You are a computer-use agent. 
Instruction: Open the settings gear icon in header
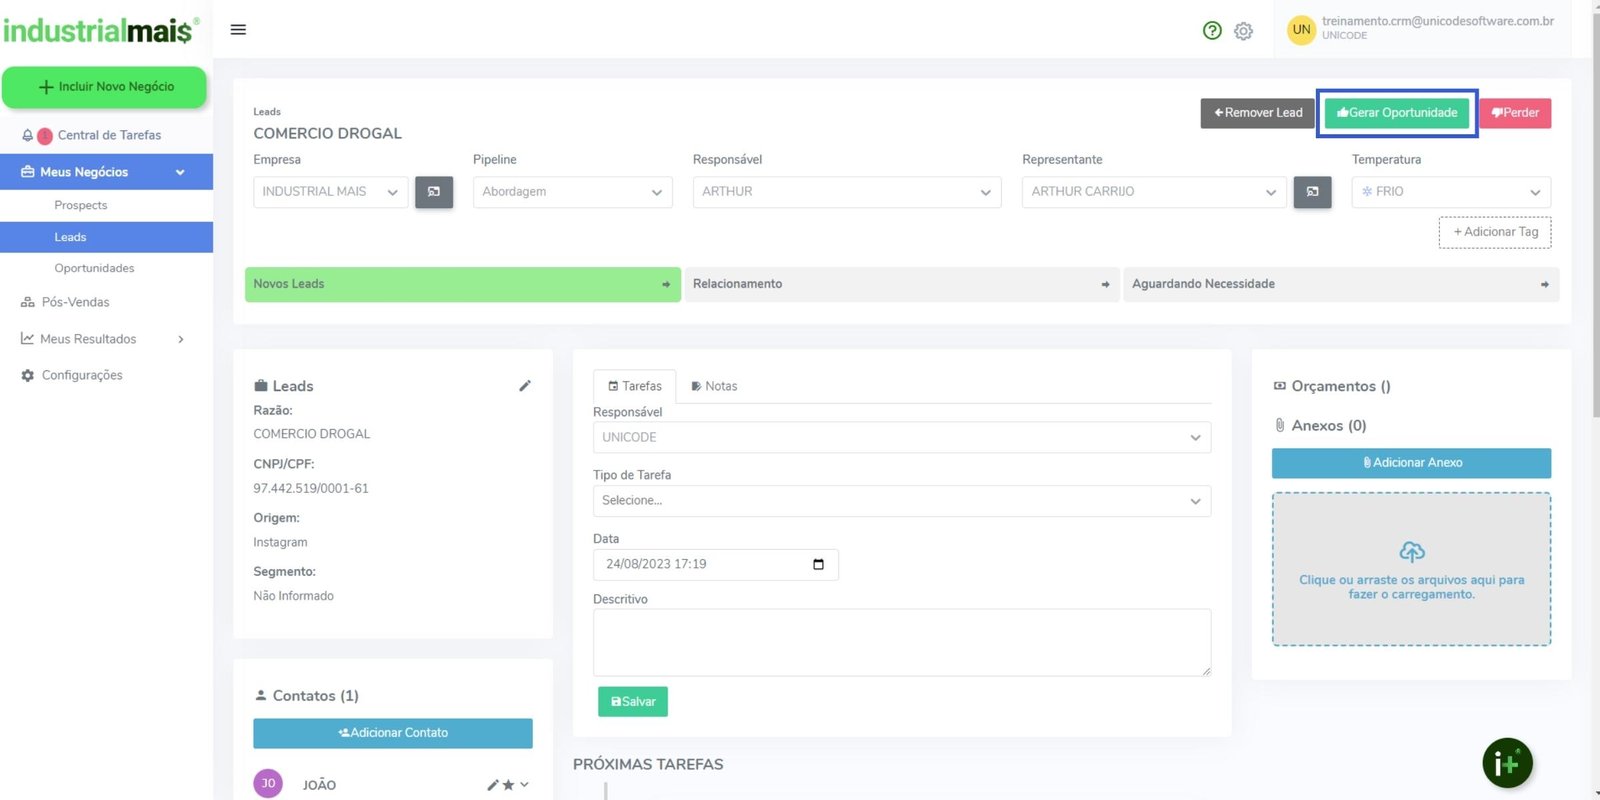click(1243, 31)
